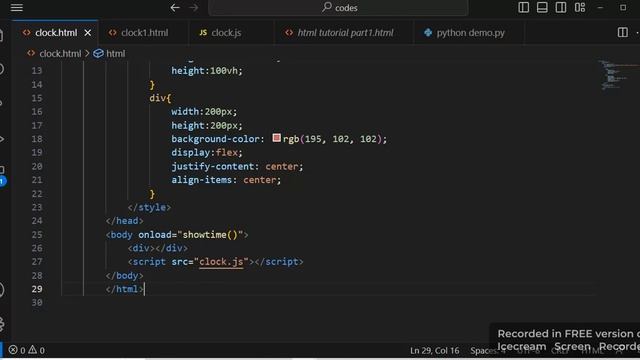Open errors and warnings status item
Viewport: 640px width, 360px height.
pos(27,350)
